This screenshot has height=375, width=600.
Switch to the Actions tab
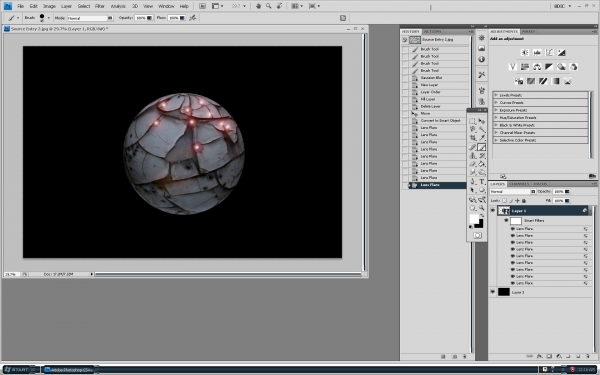point(432,31)
